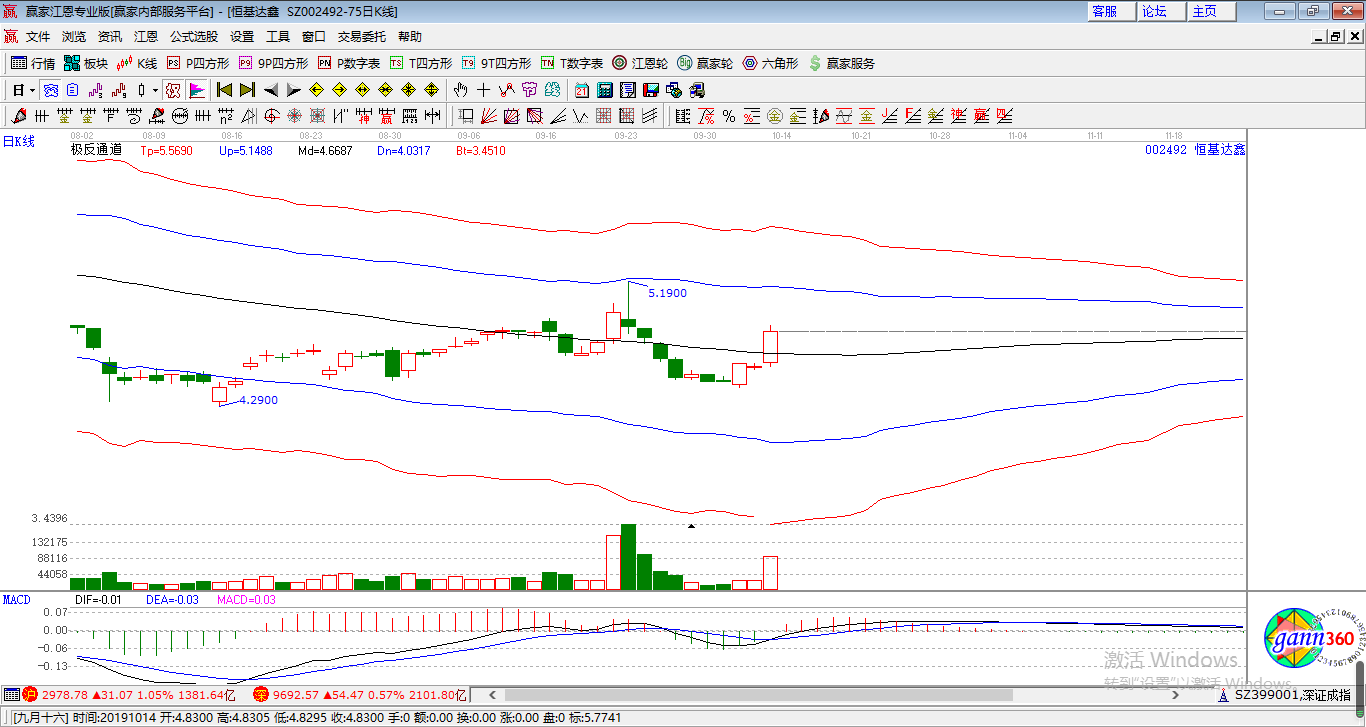Click the Tp=5.5690 channel value
Viewport: 1366px width, 727px height.
166,151
